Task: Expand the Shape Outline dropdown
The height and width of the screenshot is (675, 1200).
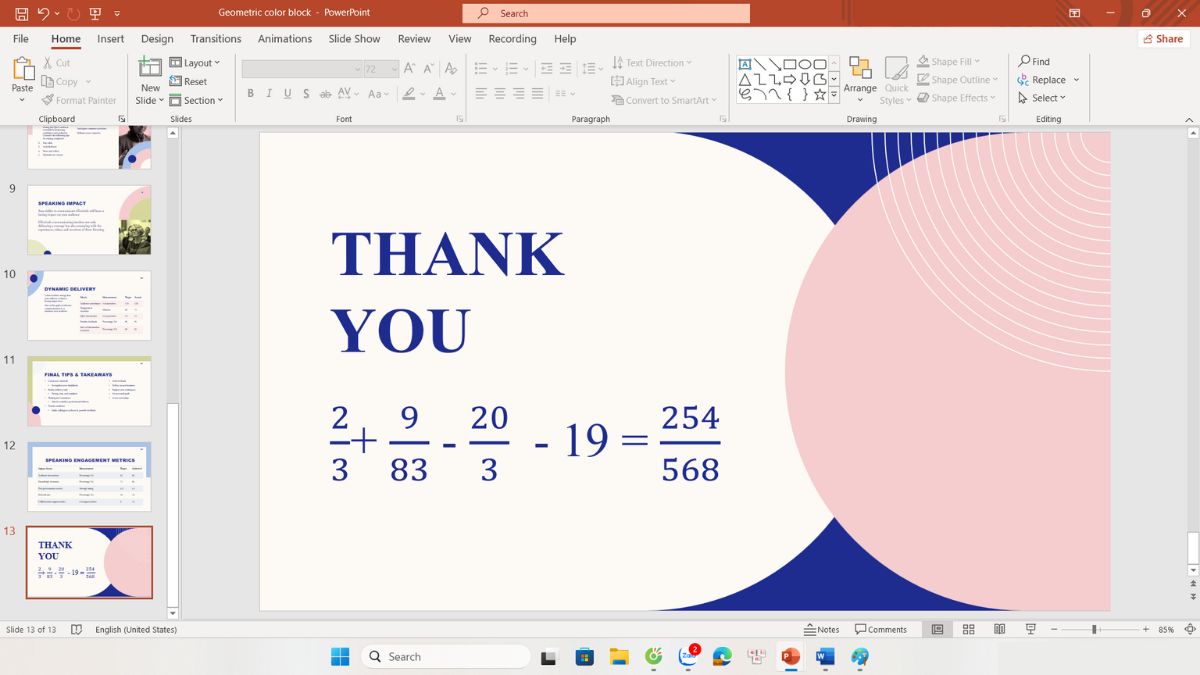Action: (958, 80)
